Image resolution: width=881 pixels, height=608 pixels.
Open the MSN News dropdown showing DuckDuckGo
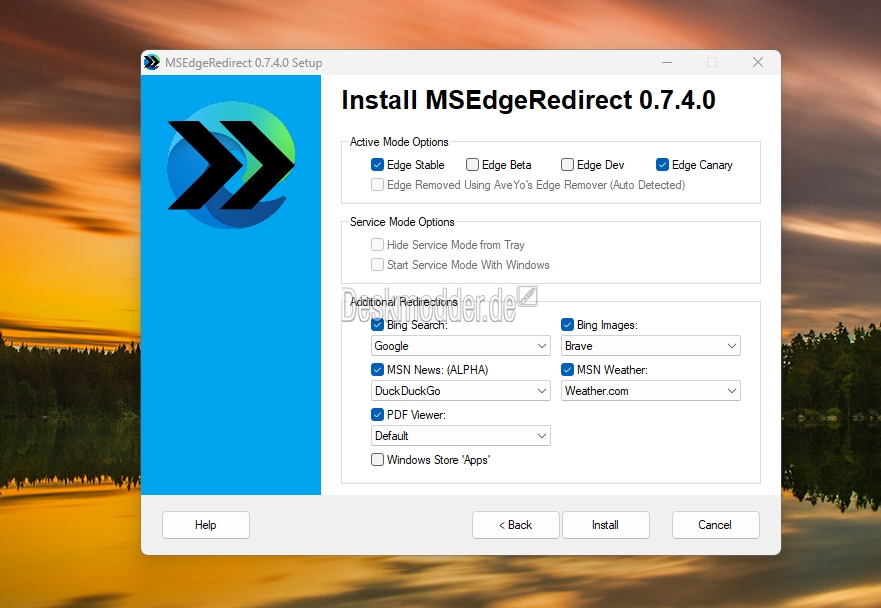[461, 391]
